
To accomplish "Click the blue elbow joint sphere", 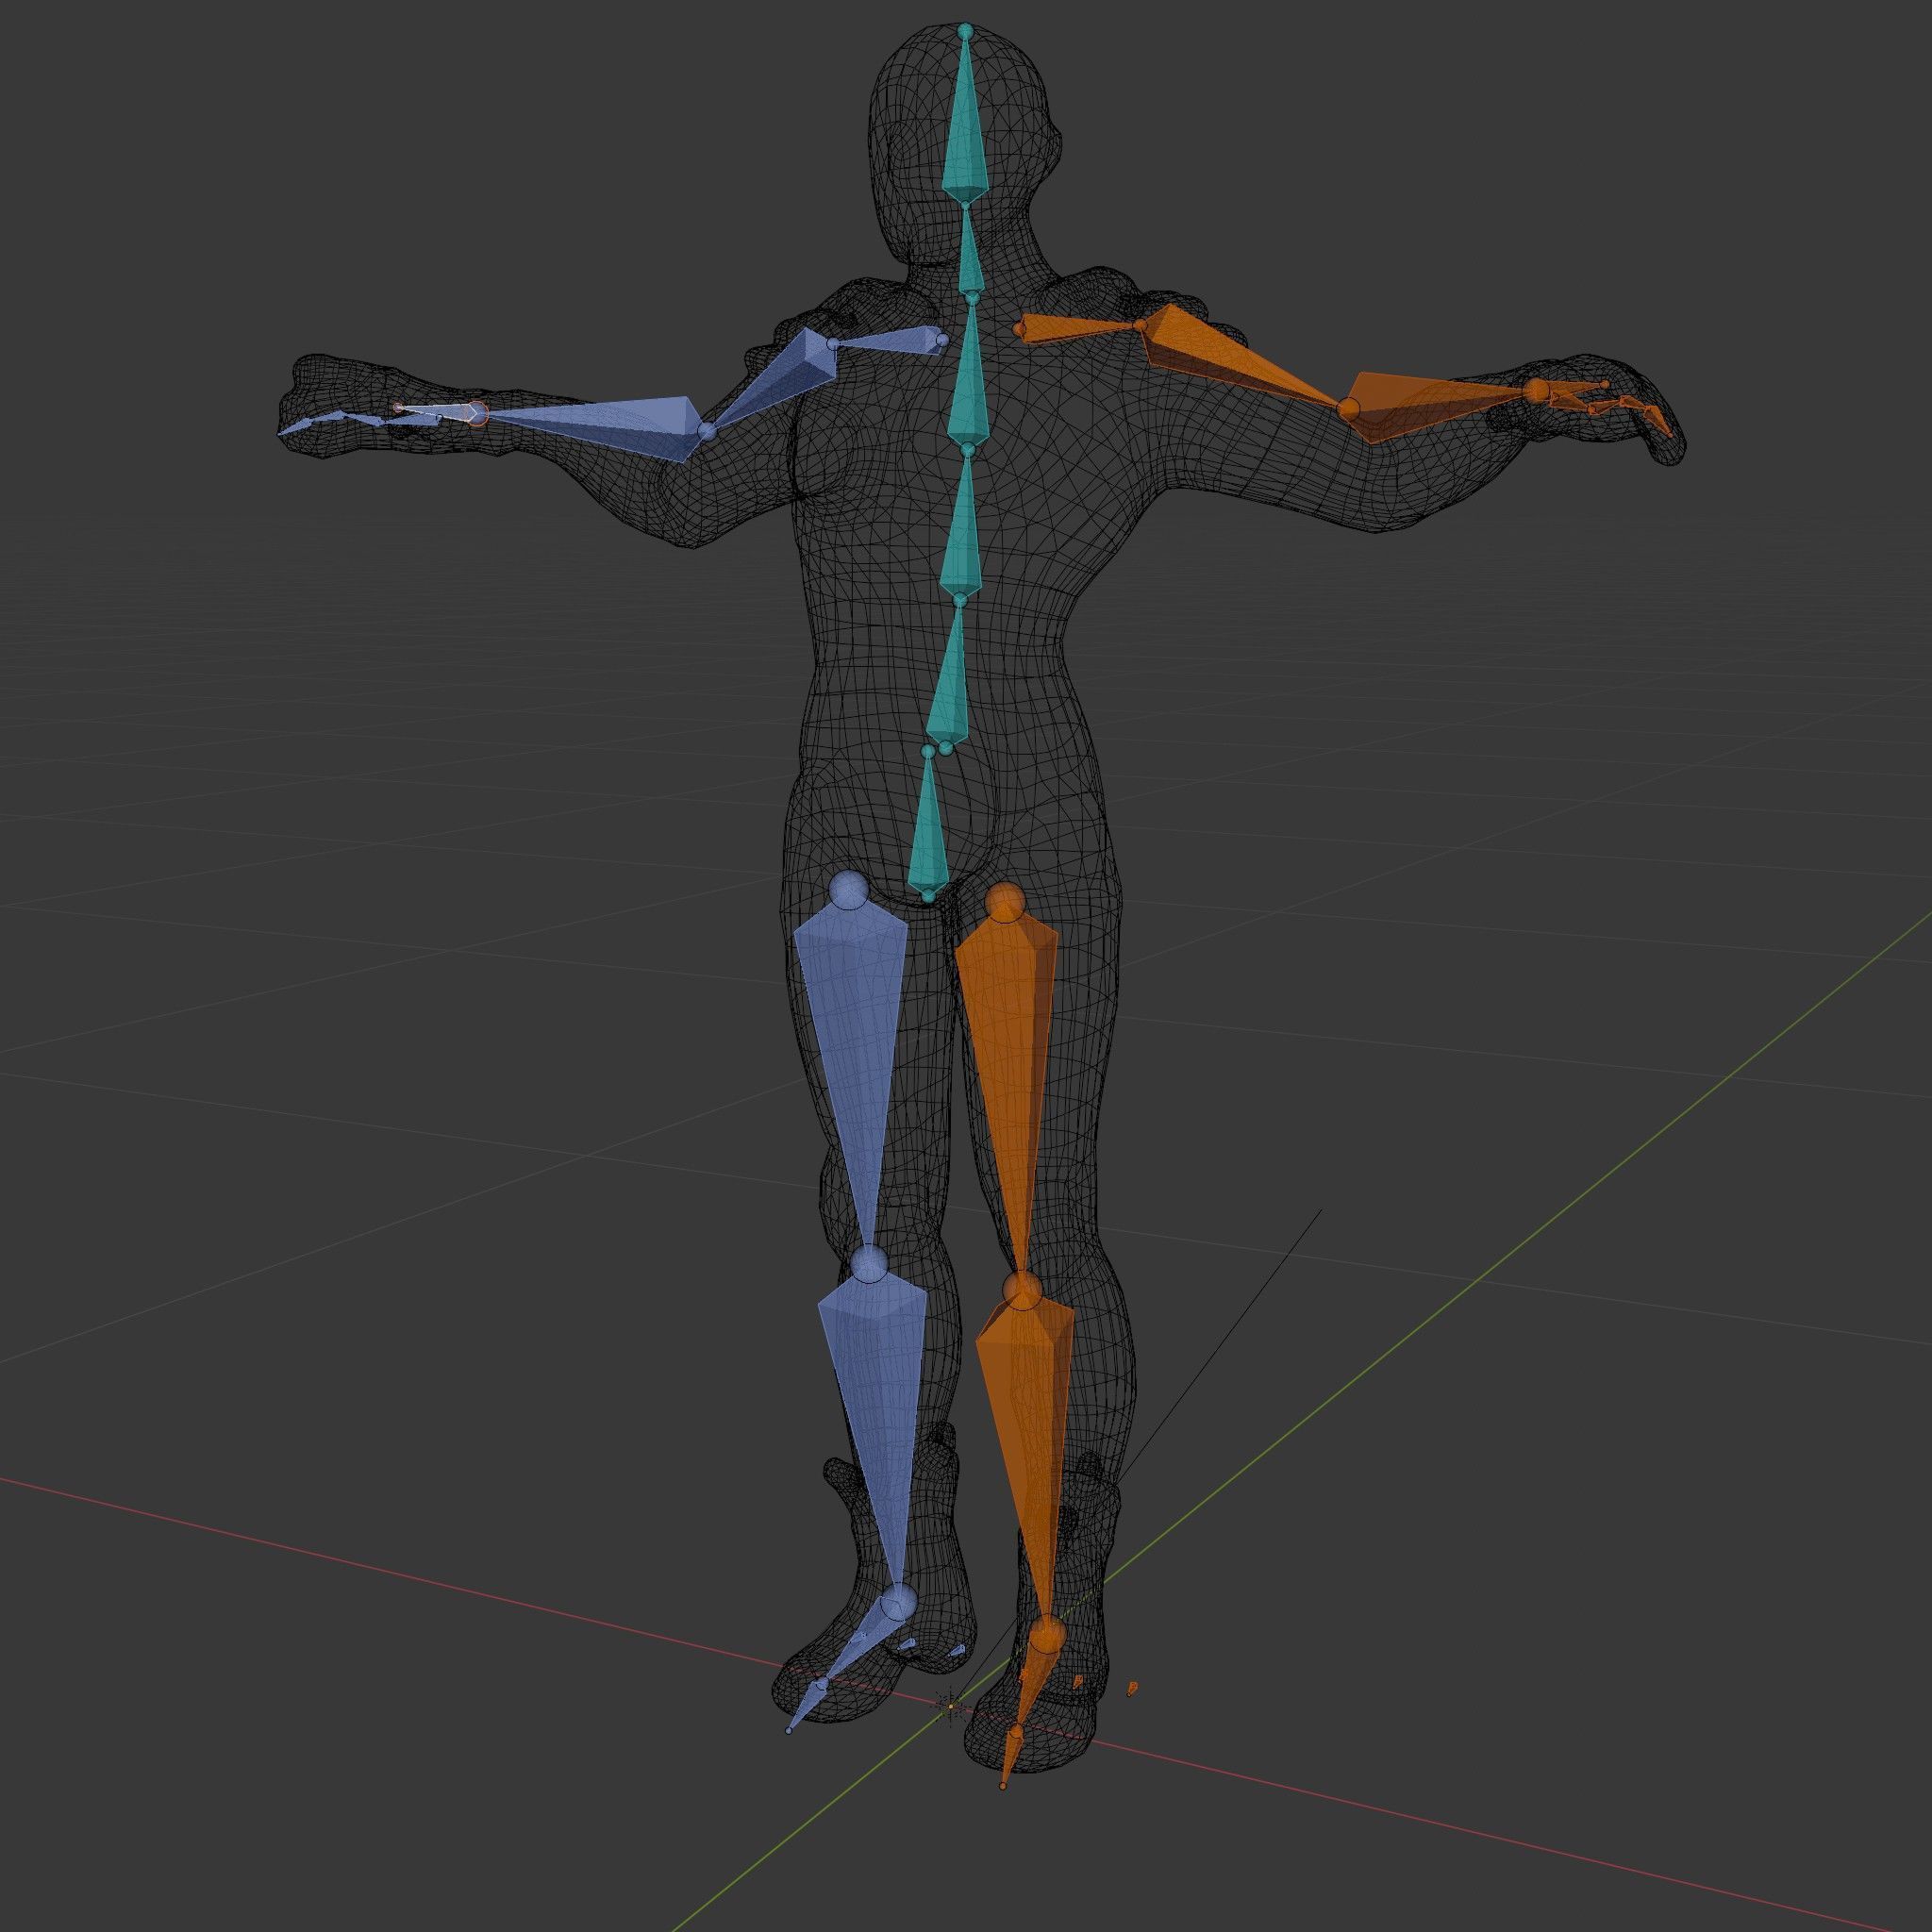I will coord(707,432).
